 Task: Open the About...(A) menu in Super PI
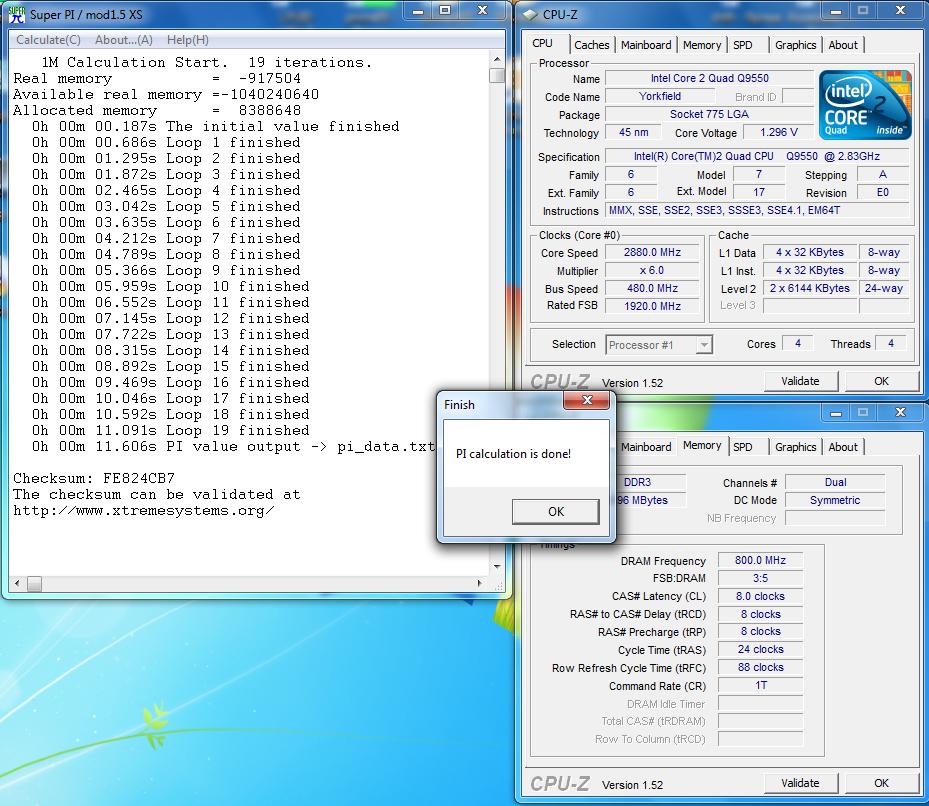pos(124,40)
